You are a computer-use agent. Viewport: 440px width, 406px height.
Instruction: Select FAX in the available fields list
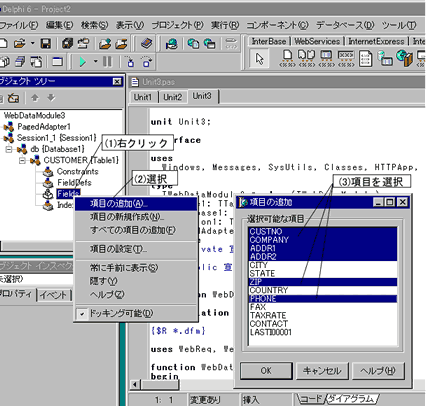point(323,307)
